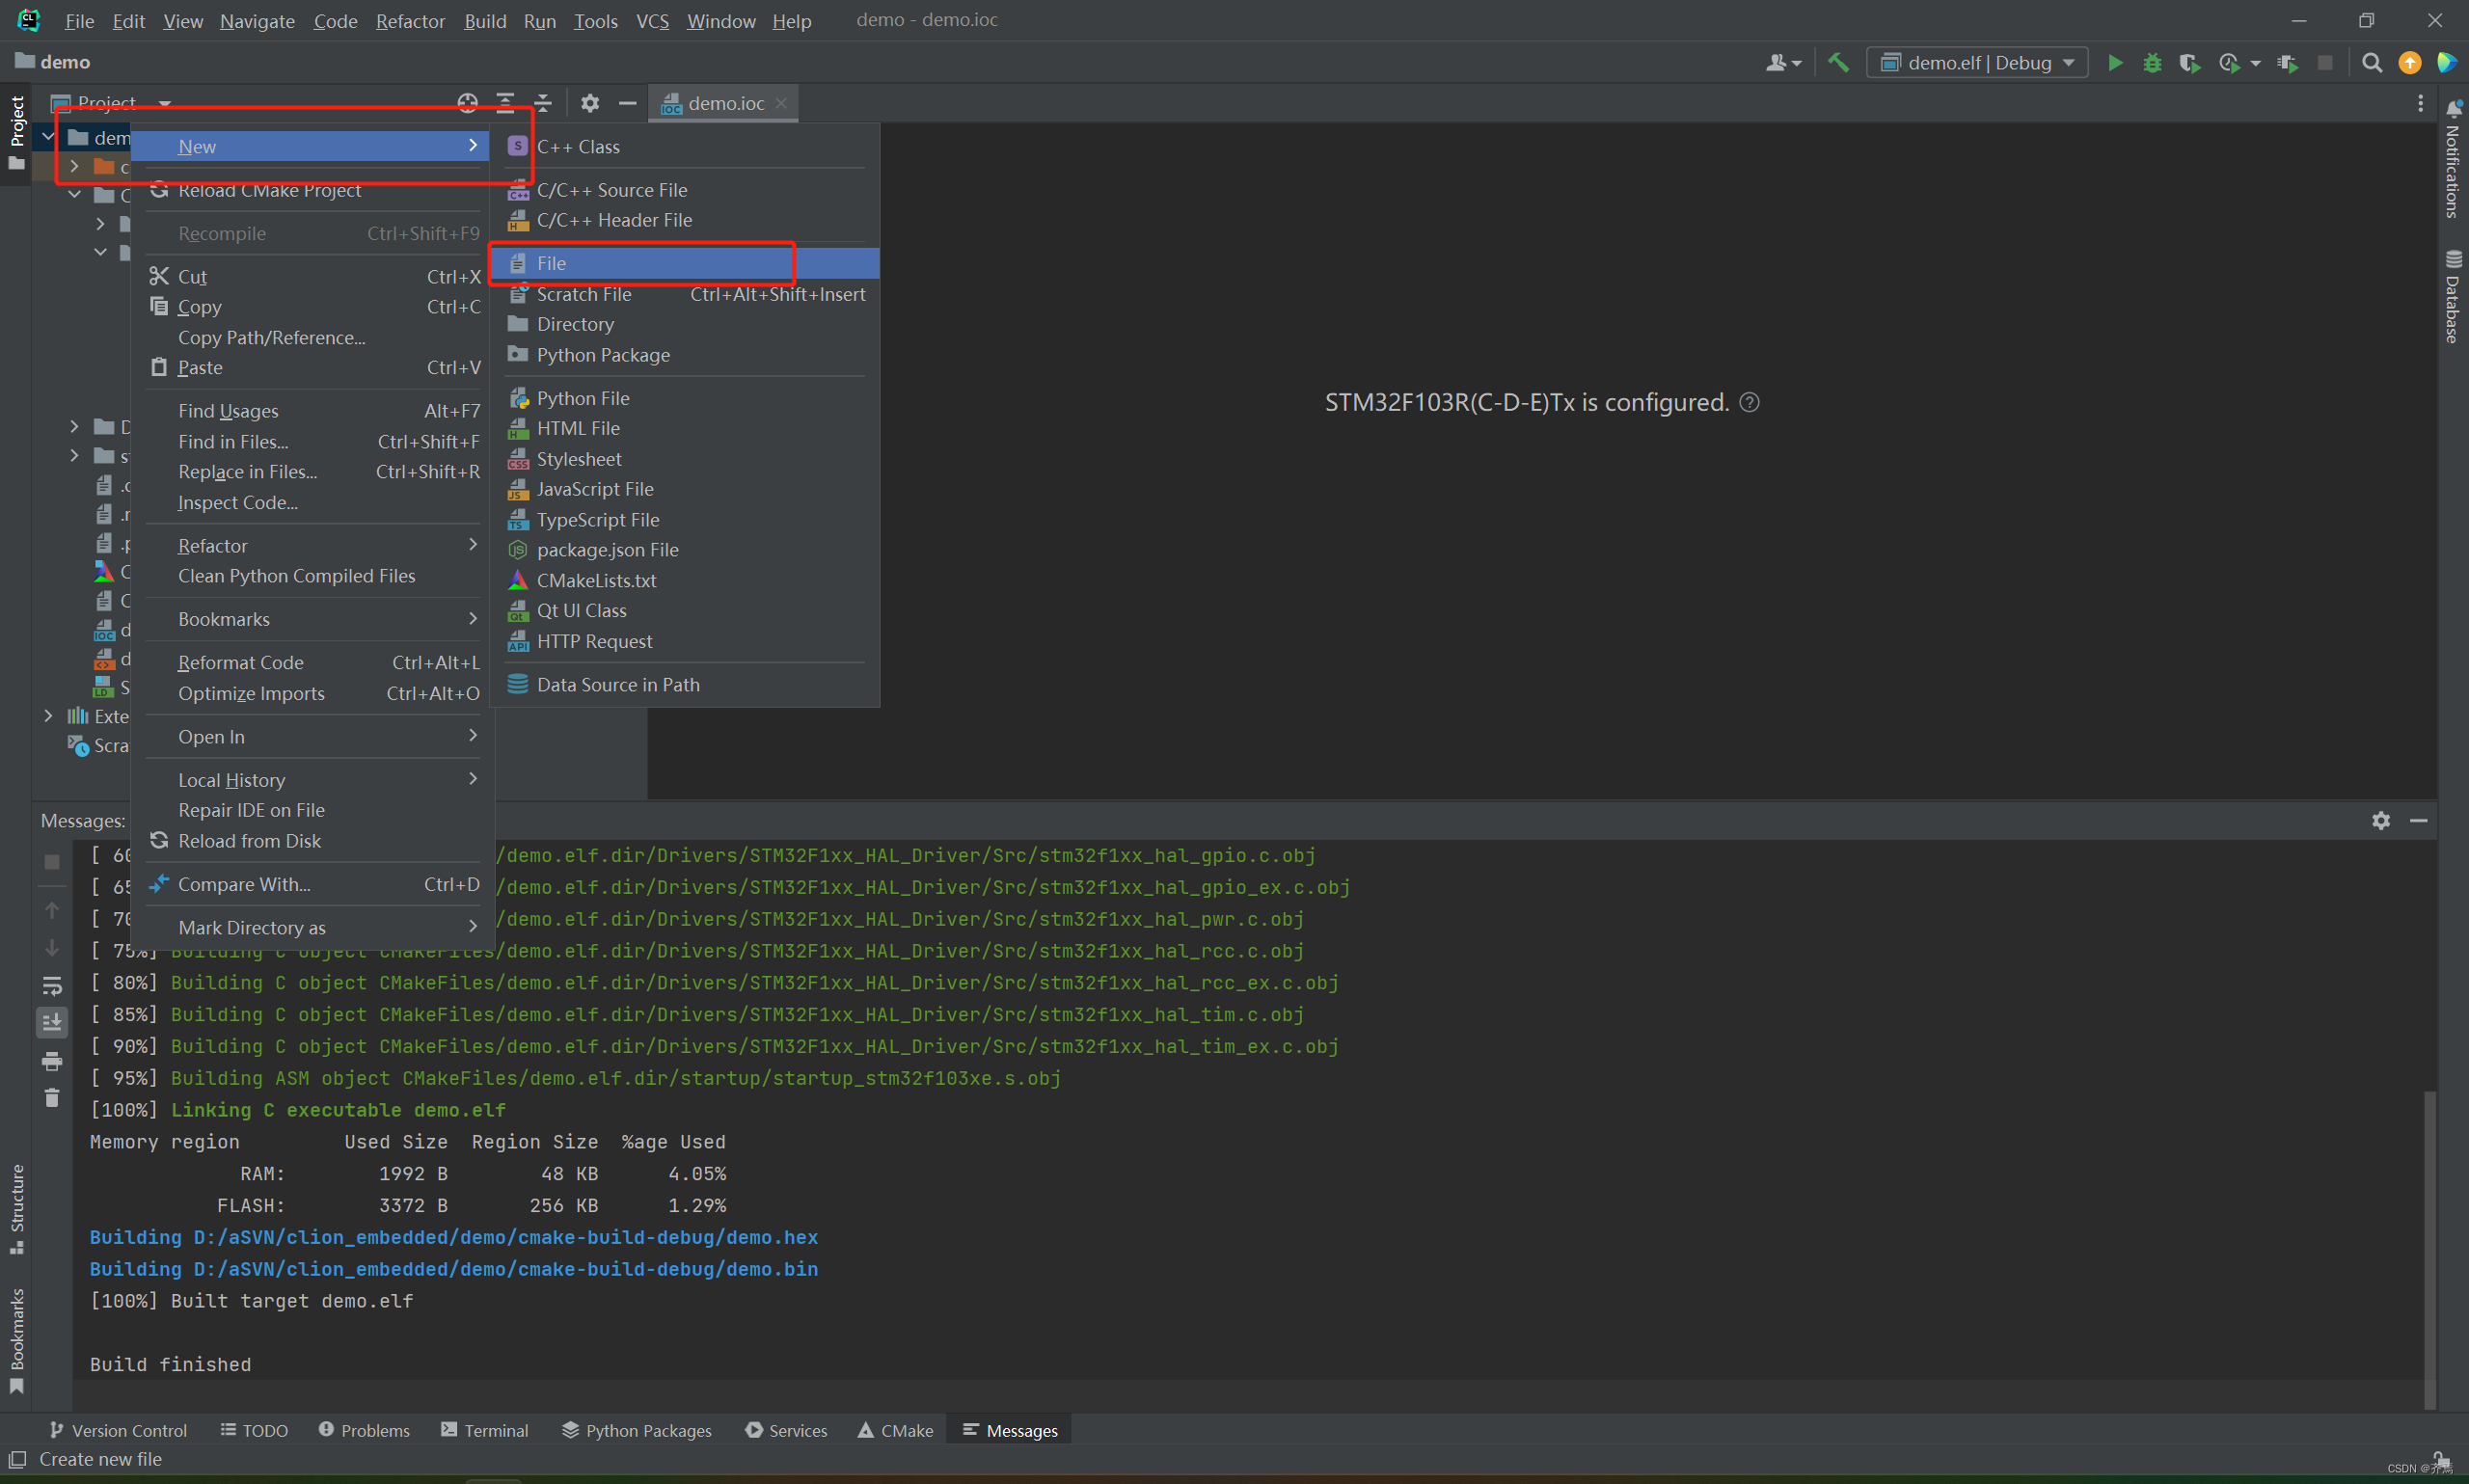Screen dimensions: 2469x1484
Task: Click the Build hammer icon
Action: pos(1838,63)
